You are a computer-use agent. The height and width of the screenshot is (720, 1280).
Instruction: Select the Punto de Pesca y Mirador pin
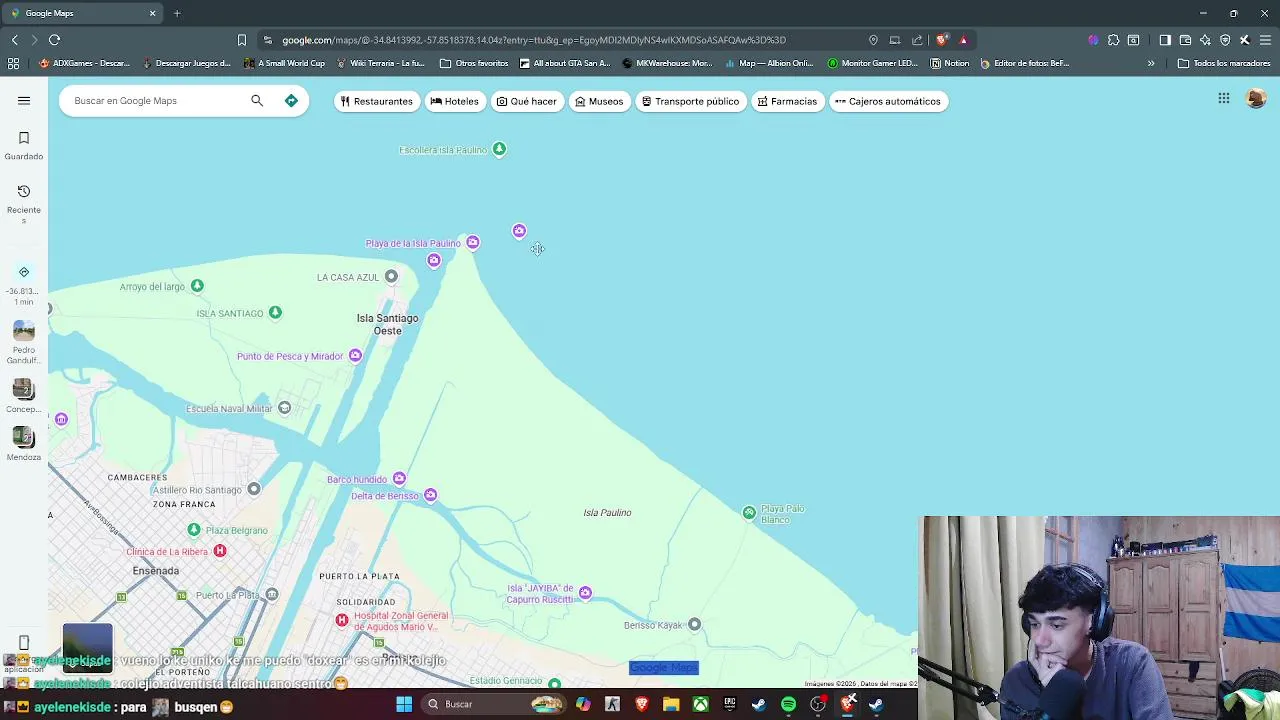click(355, 355)
